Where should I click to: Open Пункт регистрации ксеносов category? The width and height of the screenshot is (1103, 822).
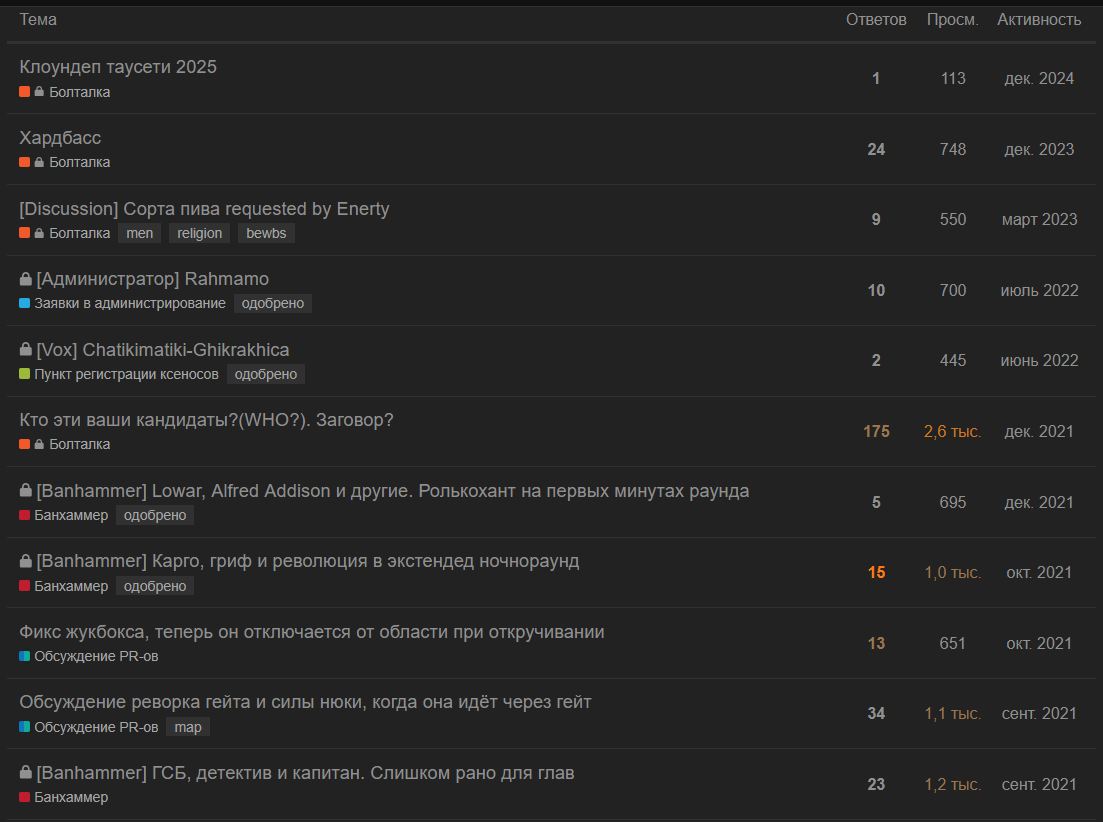(127, 375)
